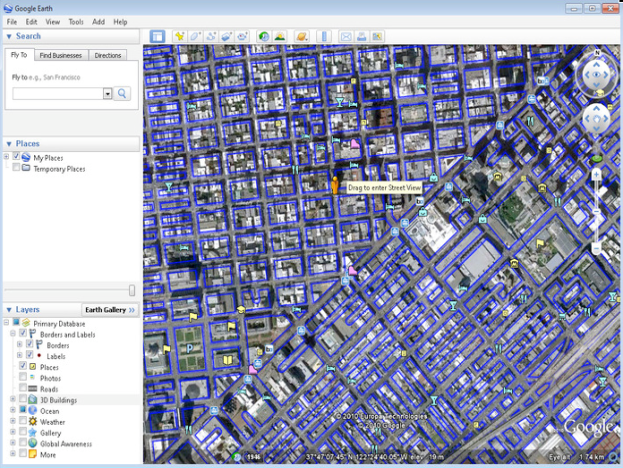Click the Print icon in toolbar
Image resolution: width=623 pixels, height=468 pixels.
[x=362, y=37]
